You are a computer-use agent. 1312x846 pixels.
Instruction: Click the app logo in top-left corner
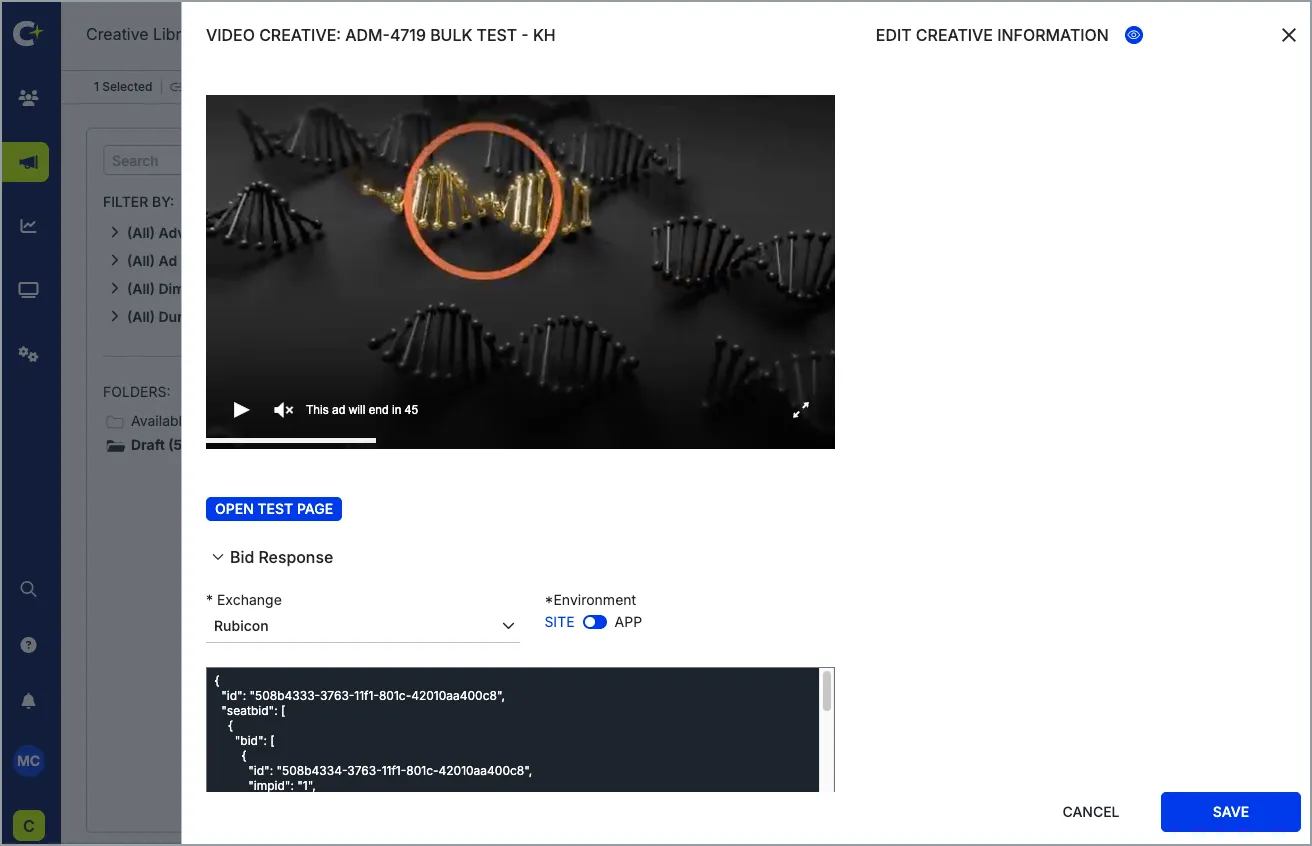(x=29, y=34)
